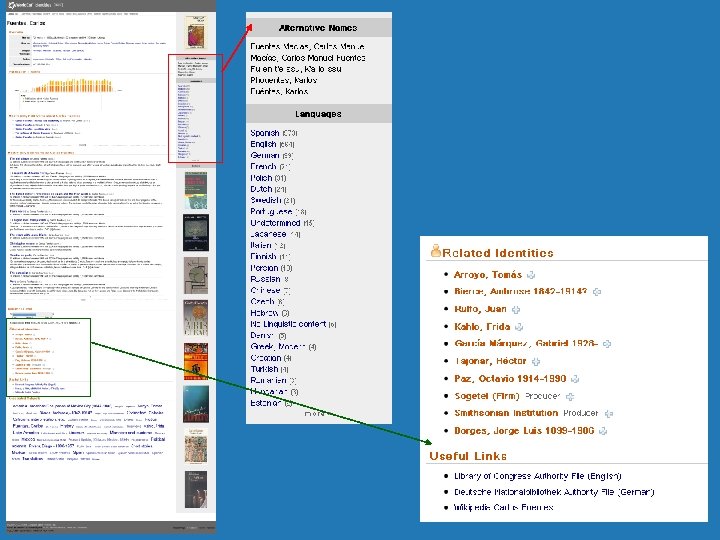Click the plus icon beside Arroyo, Tomás
Screen dimensions: 720x540
[531, 275]
